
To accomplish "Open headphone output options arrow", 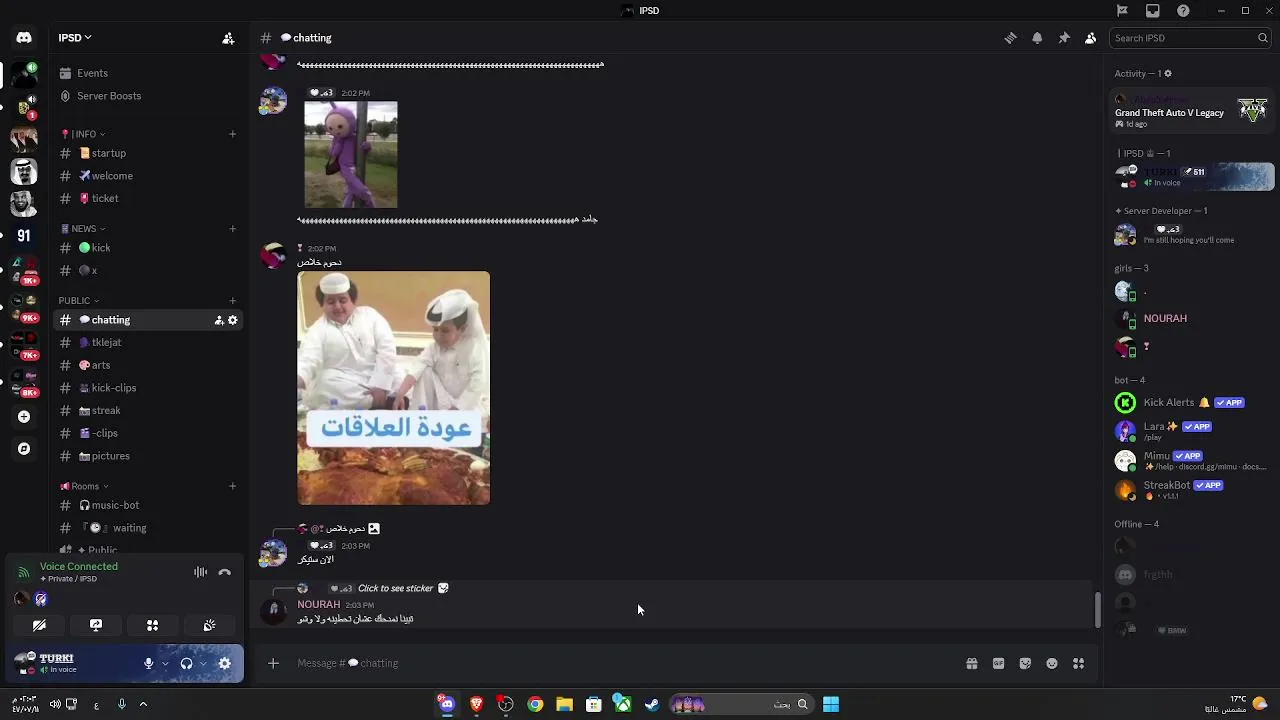I will [203, 663].
